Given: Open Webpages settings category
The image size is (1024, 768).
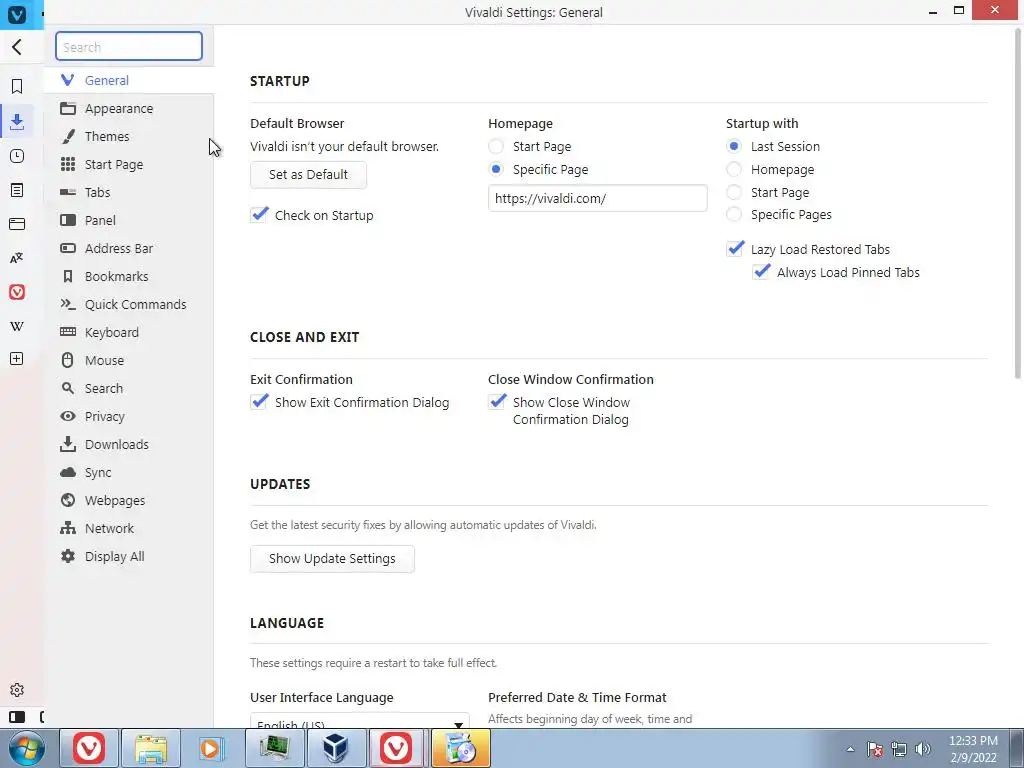Looking at the screenshot, I should (129, 501).
